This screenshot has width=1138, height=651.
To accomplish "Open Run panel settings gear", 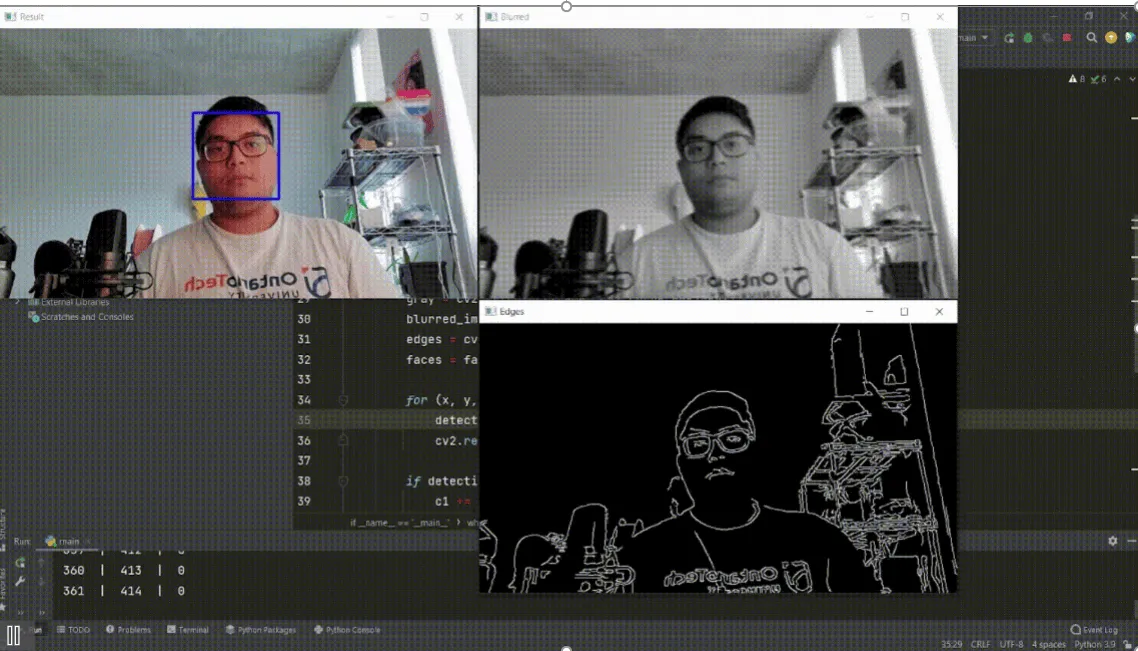I will [x=1113, y=541].
